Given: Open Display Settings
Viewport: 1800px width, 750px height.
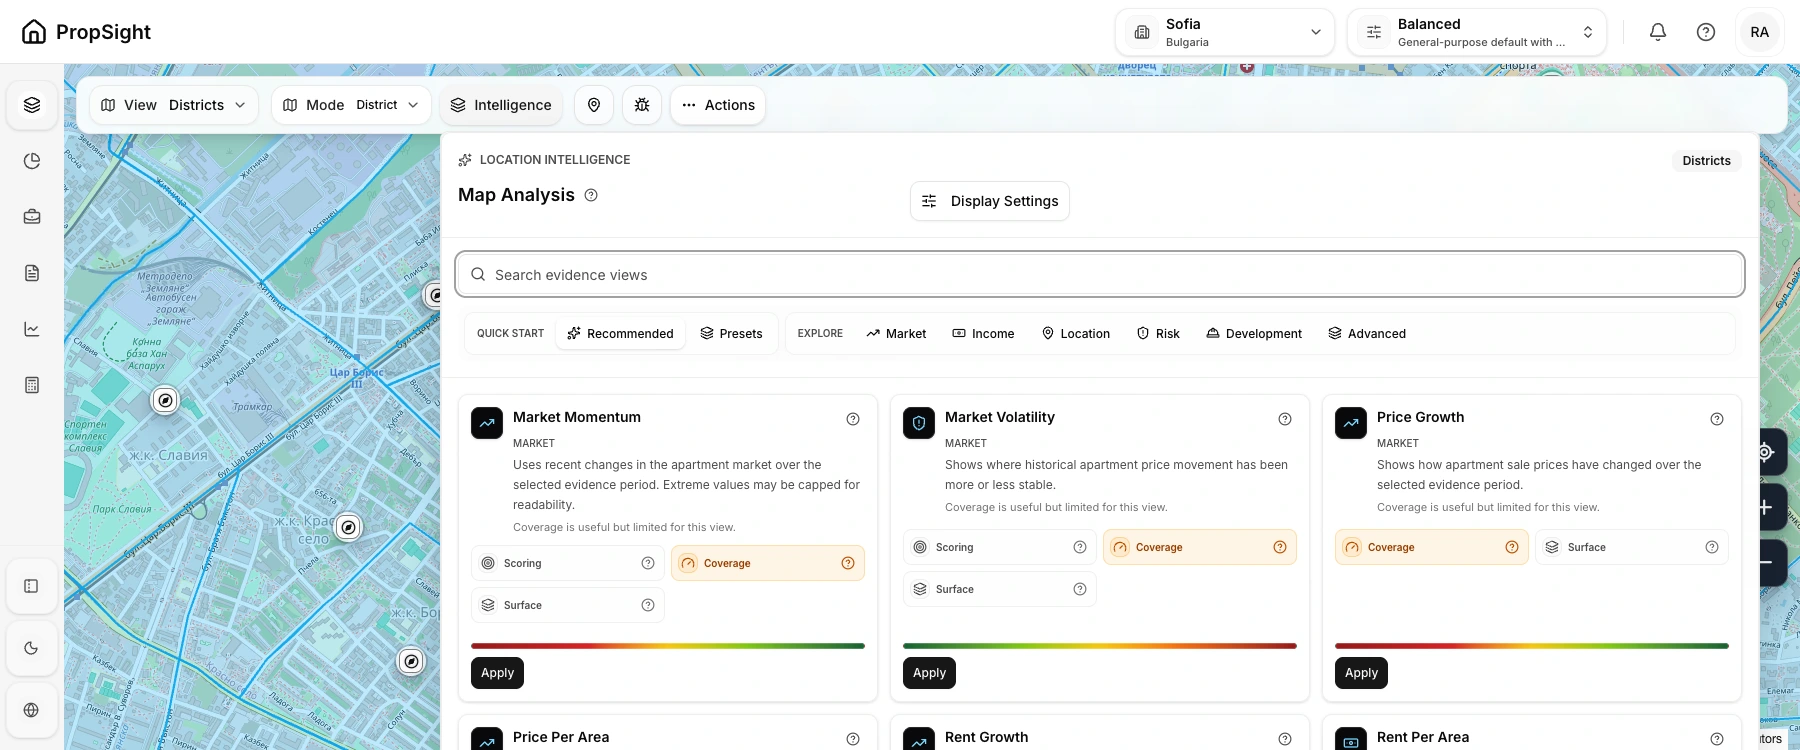Looking at the screenshot, I should tap(990, 201).
